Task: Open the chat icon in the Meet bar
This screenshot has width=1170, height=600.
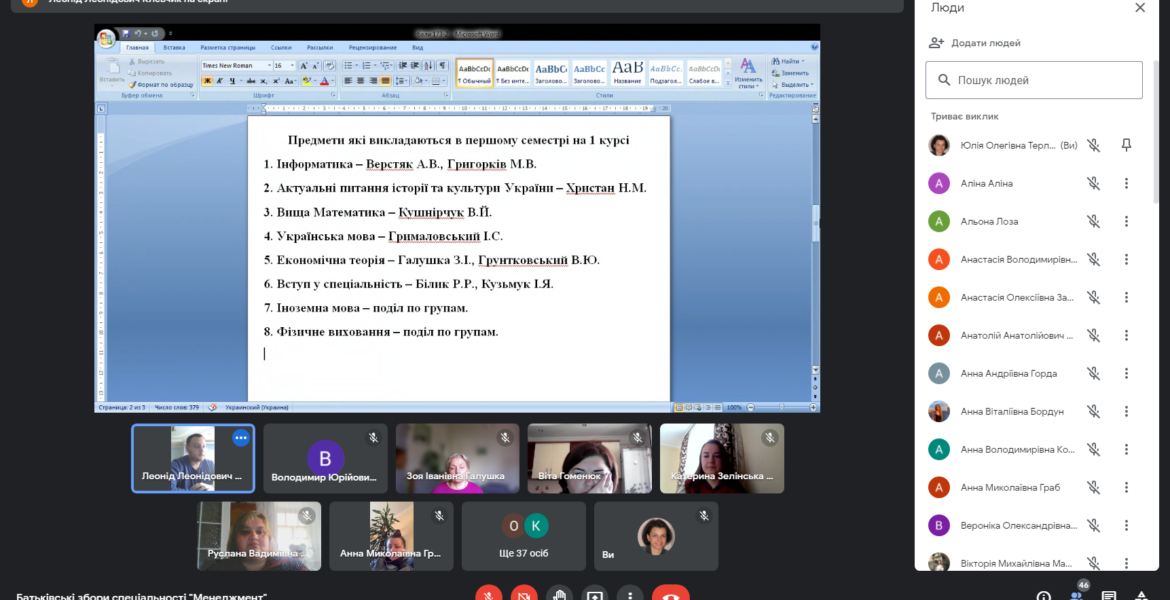Action: coord(1109,596)
